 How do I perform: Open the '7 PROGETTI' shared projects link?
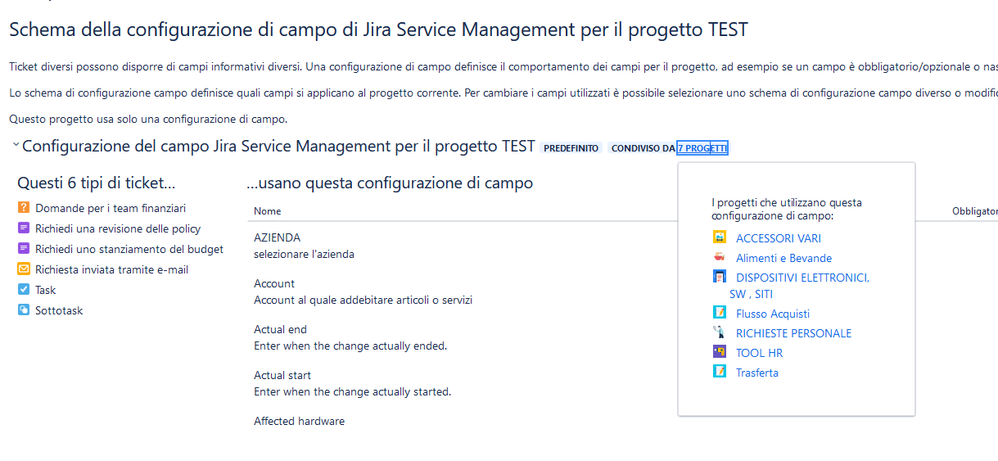(703, 148)
